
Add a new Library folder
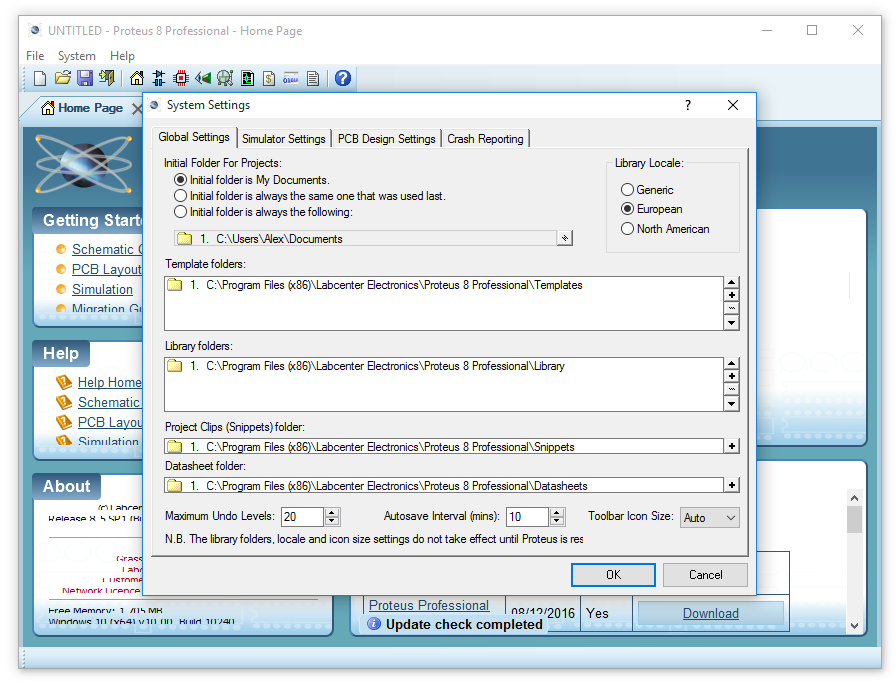tap(731, 377)
